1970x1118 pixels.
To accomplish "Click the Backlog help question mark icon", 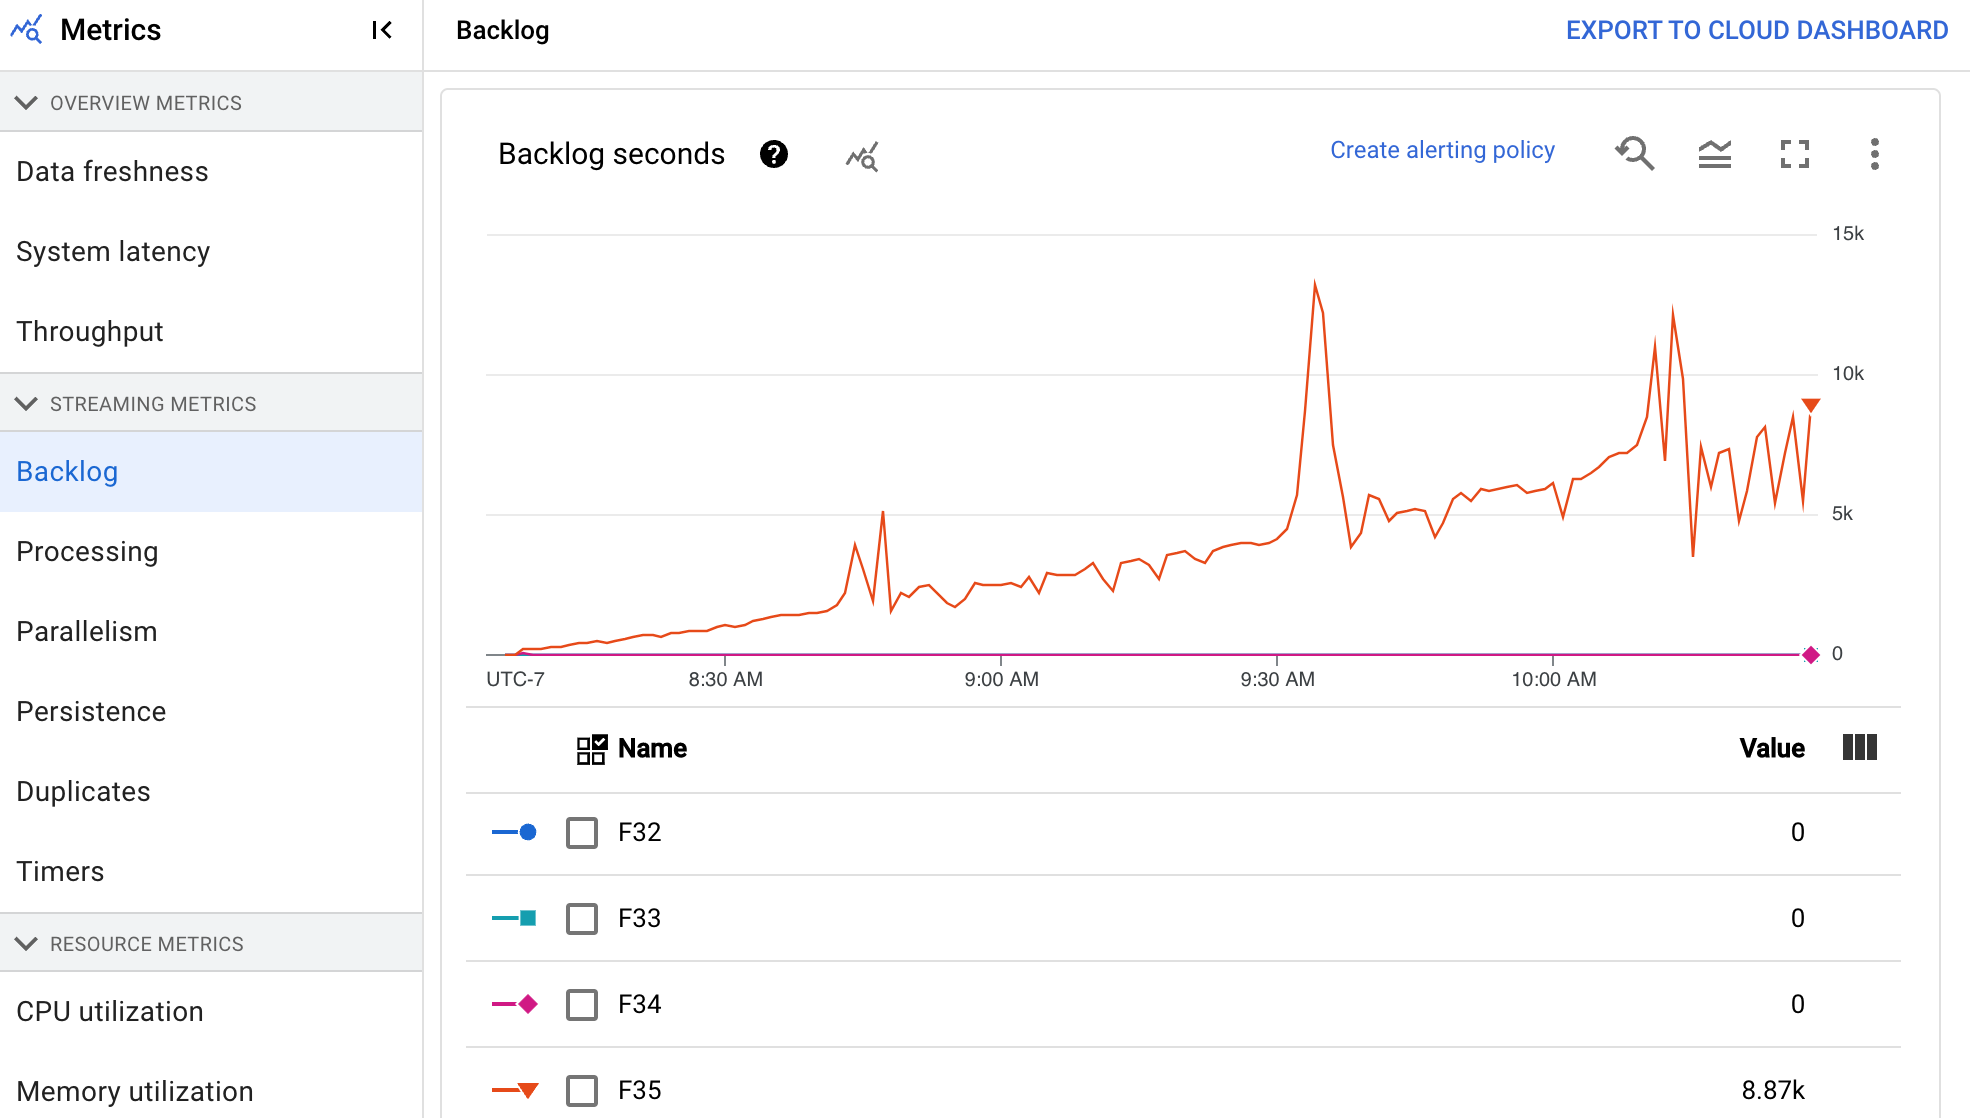I will (x=774, y=153).
